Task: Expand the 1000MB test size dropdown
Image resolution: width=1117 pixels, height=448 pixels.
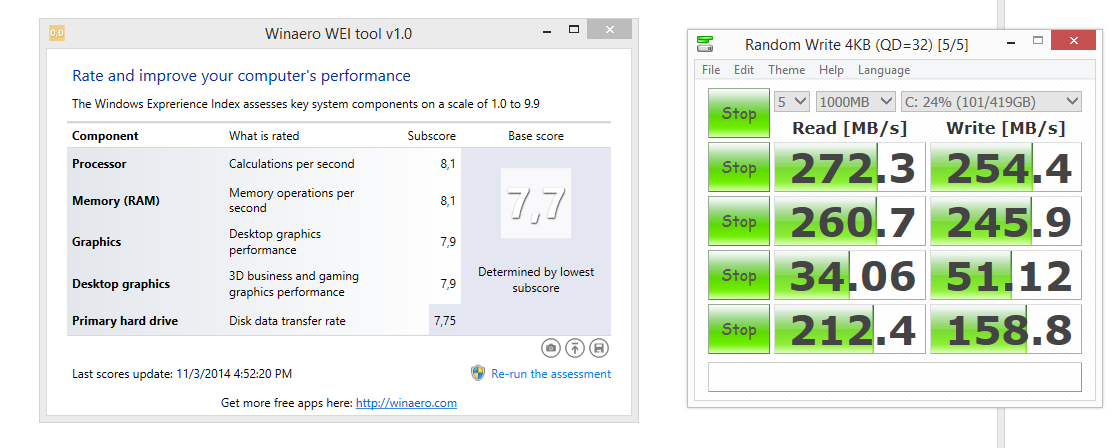Action: coord(855,102)
